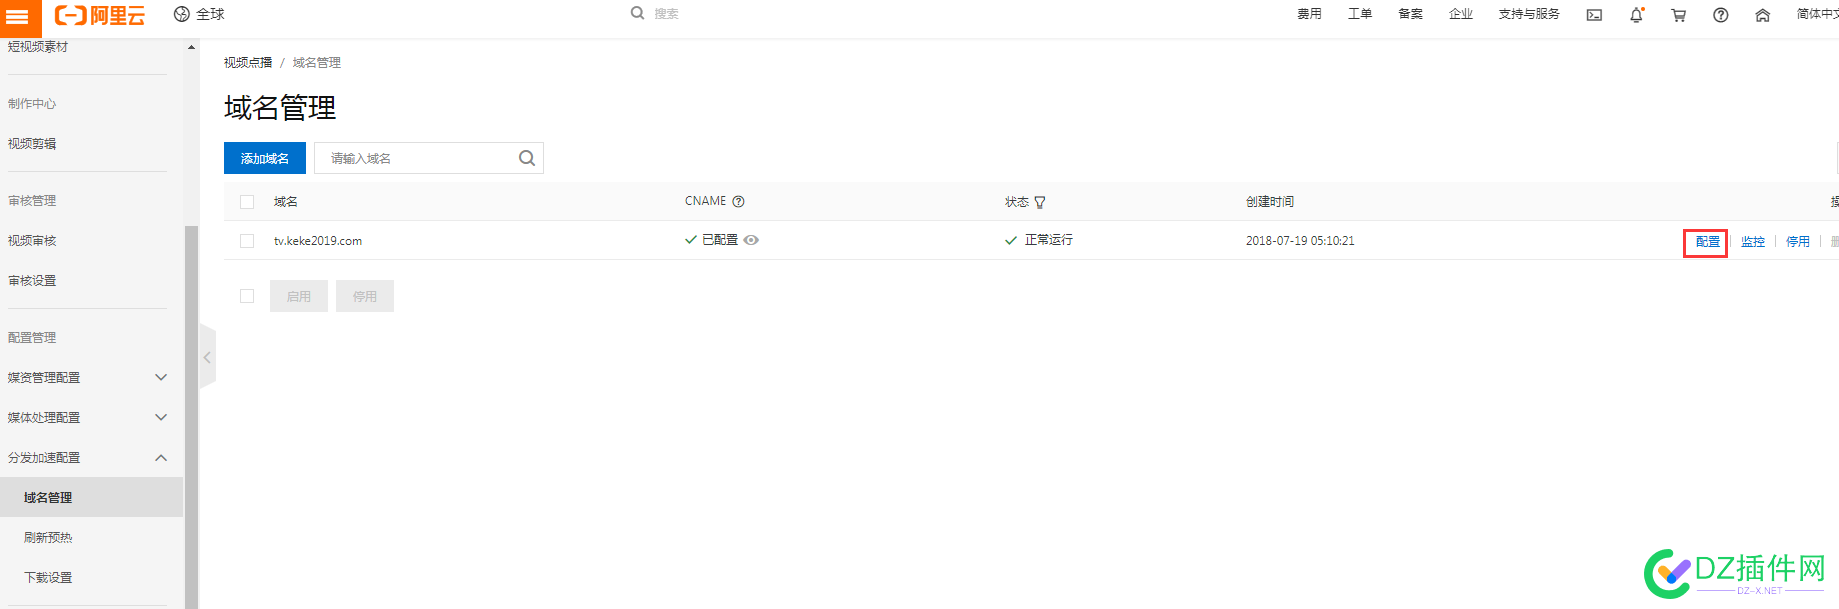
Task: Open the global region selector
Action: 199,14
